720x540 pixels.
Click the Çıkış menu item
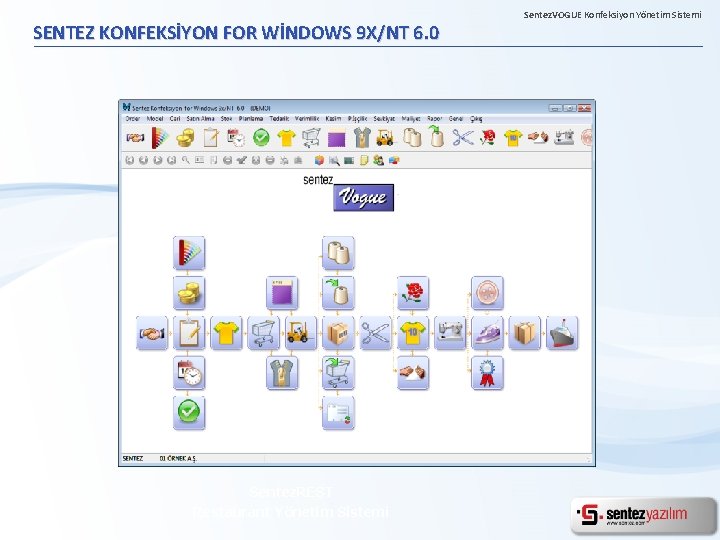(x=476, y=119)
